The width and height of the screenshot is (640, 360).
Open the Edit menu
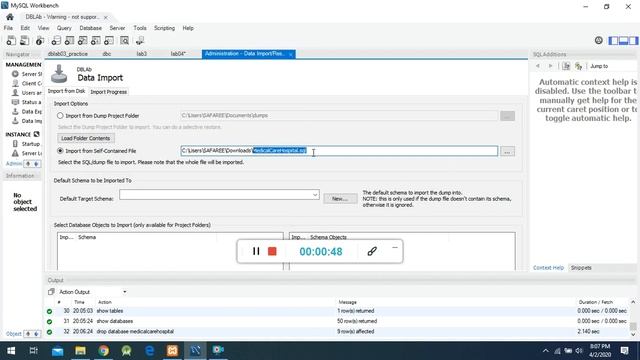pos(25,28)
